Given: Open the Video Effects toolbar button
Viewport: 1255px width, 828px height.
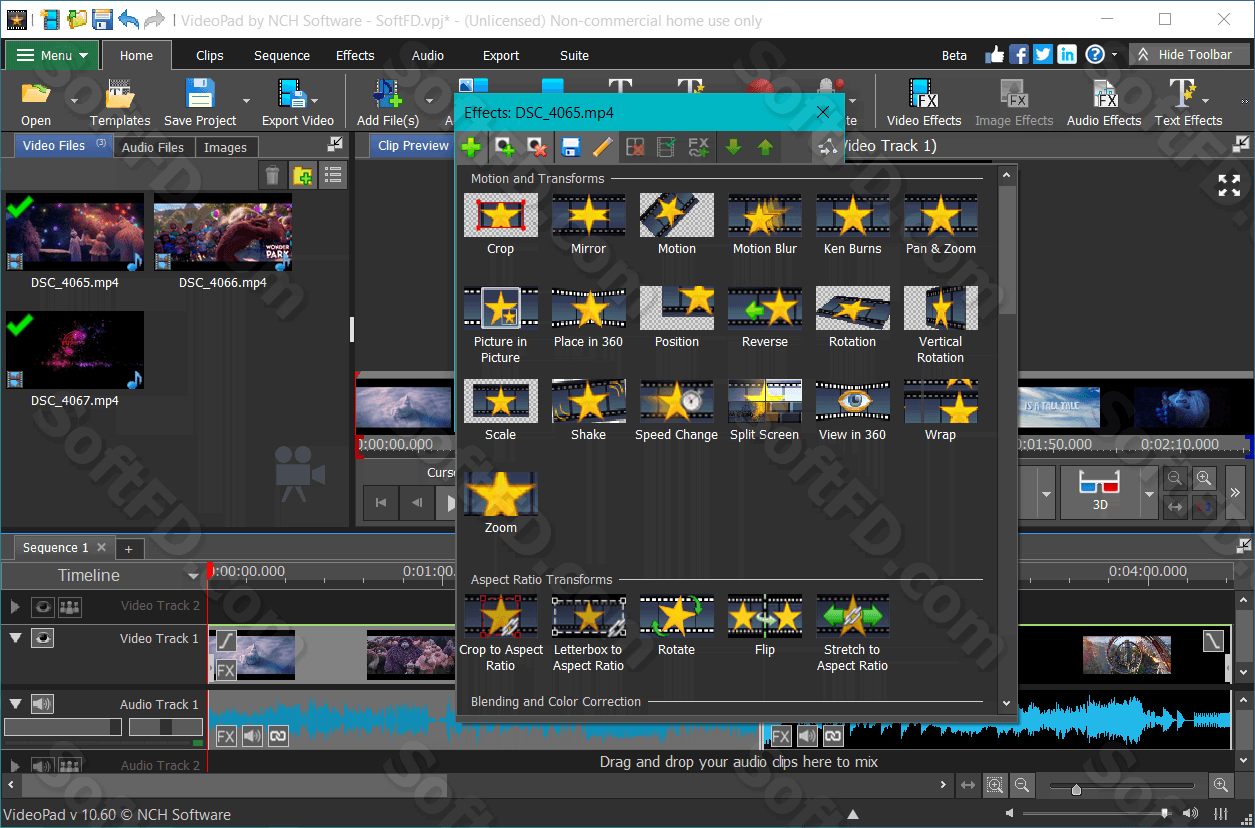Looking at the screenshot, I should pyautogui.click(x=924, y=102).
